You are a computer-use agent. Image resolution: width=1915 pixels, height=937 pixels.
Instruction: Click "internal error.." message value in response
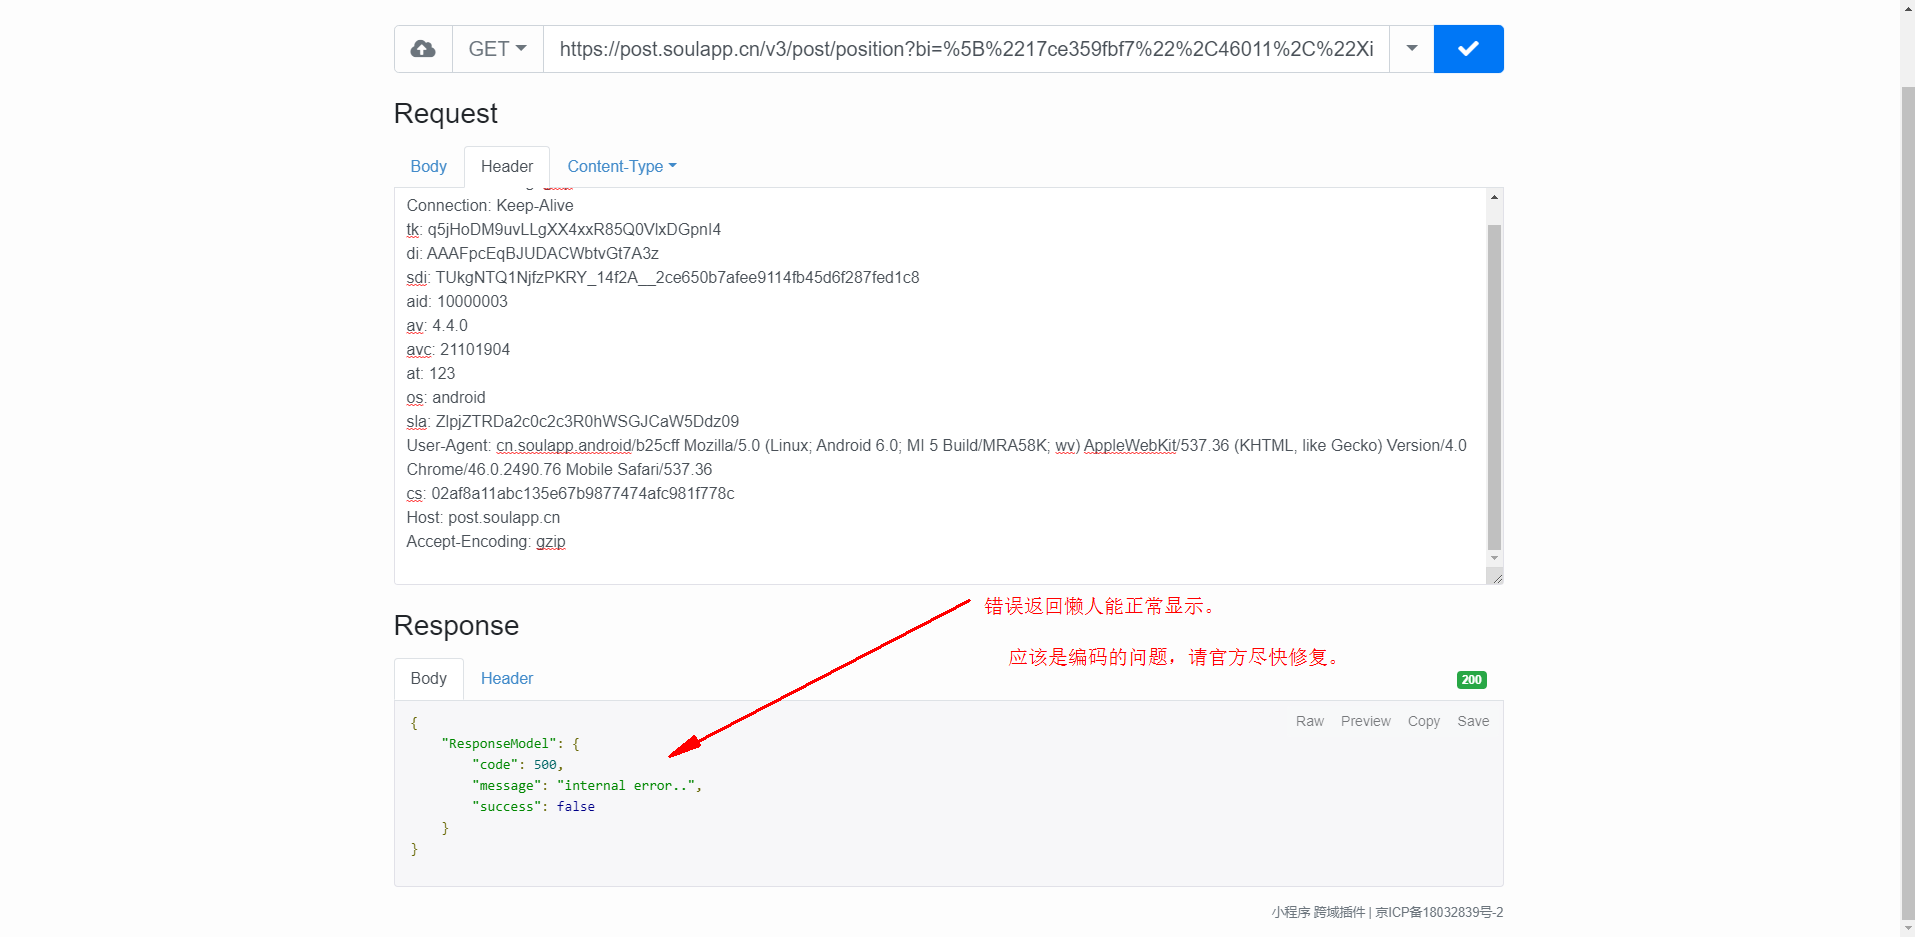[x=626, y=786]
